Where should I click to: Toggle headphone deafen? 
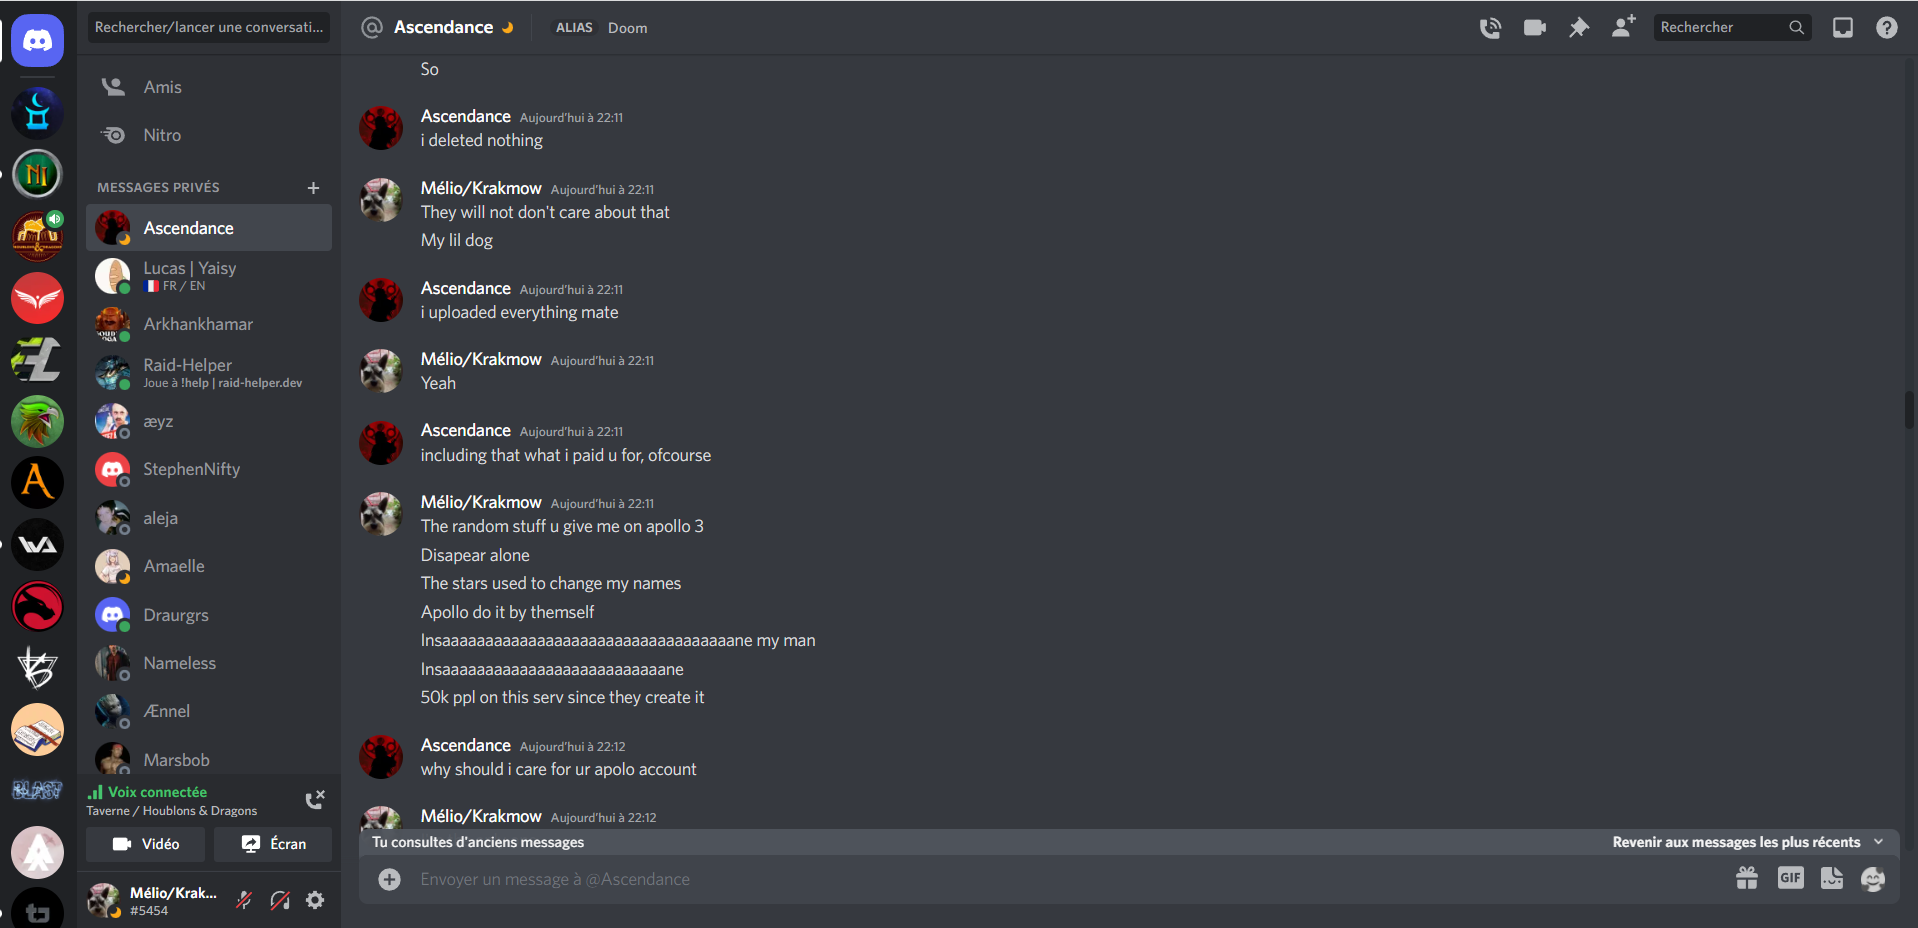pos(280,900)
